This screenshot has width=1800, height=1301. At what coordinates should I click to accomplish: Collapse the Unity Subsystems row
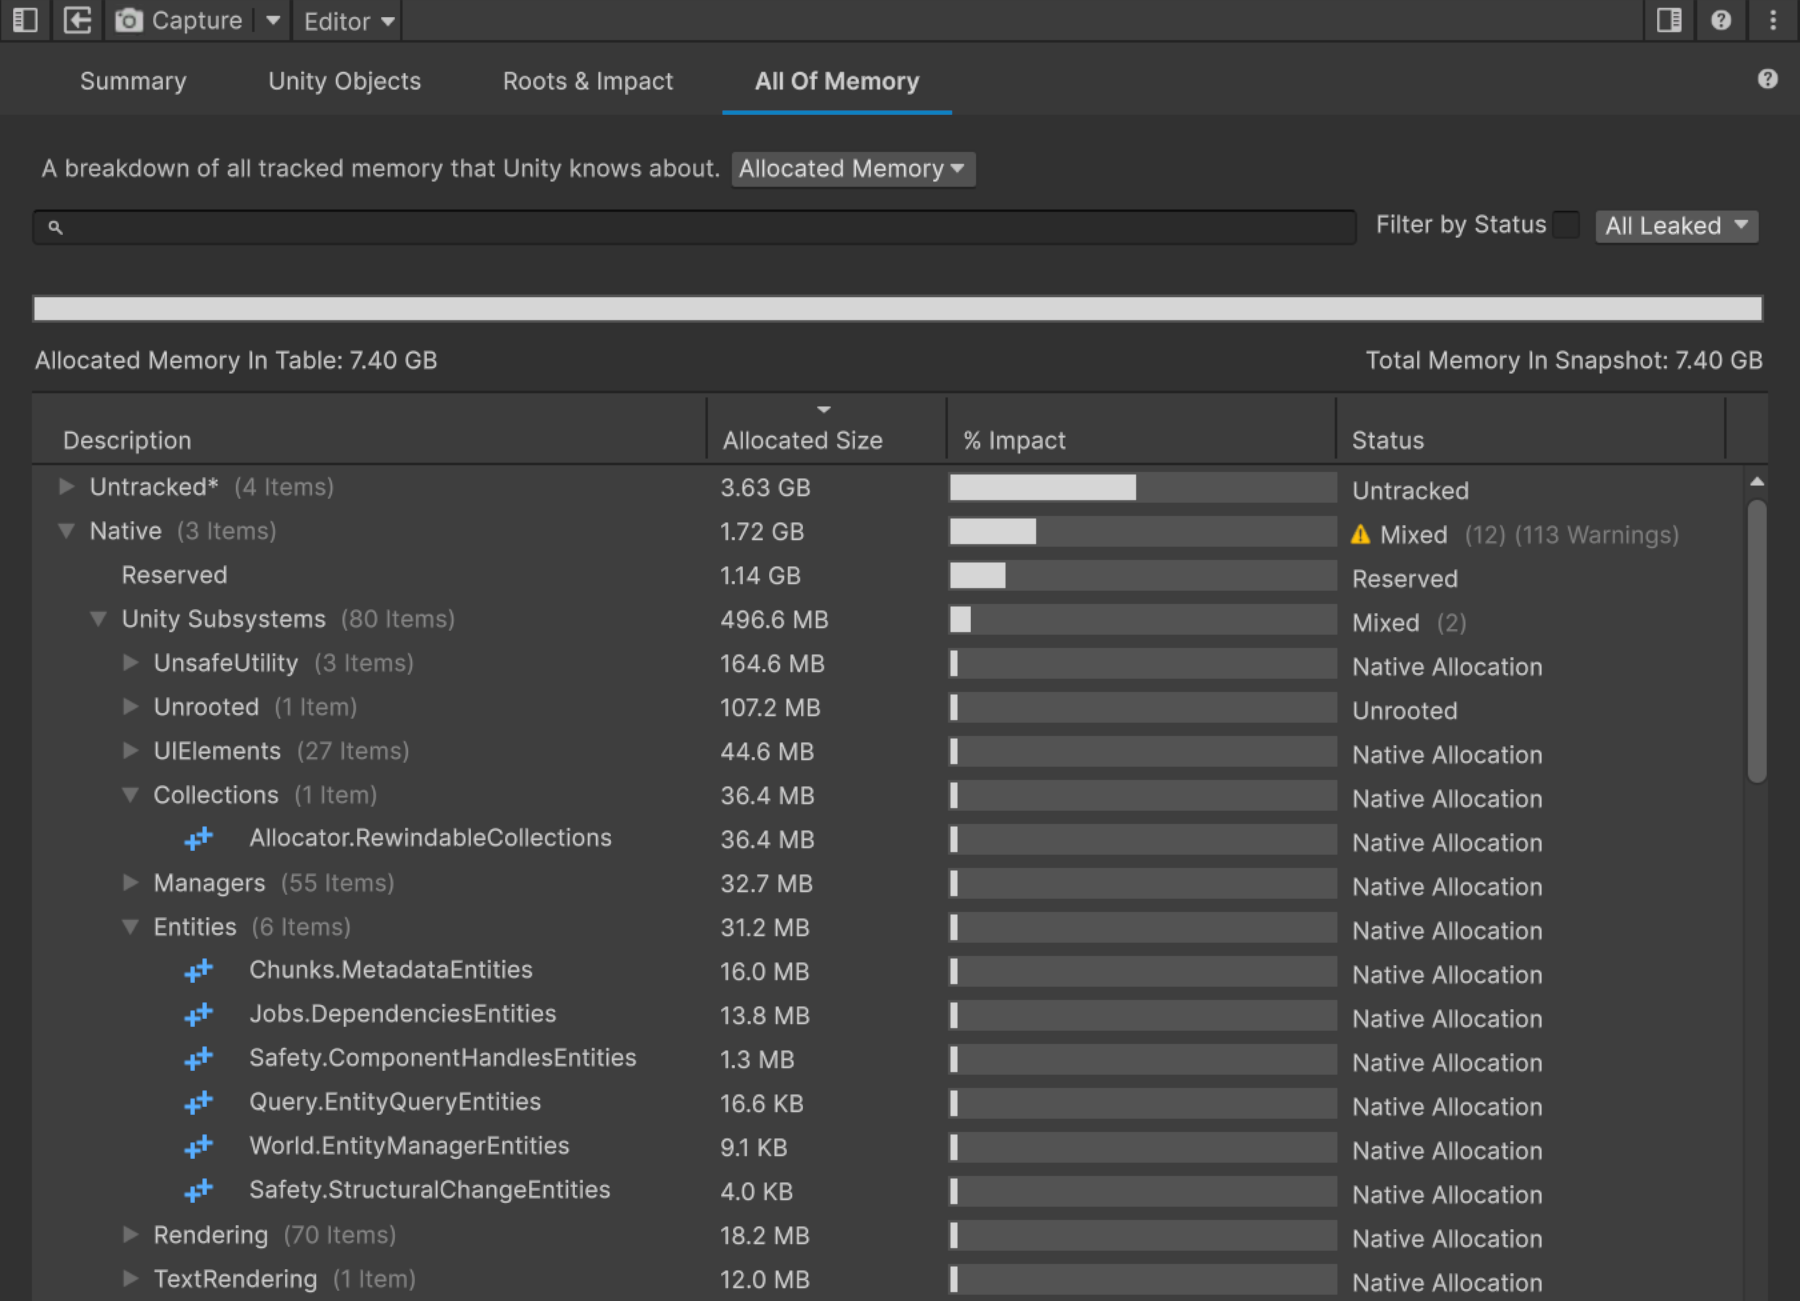pos(98,619)
